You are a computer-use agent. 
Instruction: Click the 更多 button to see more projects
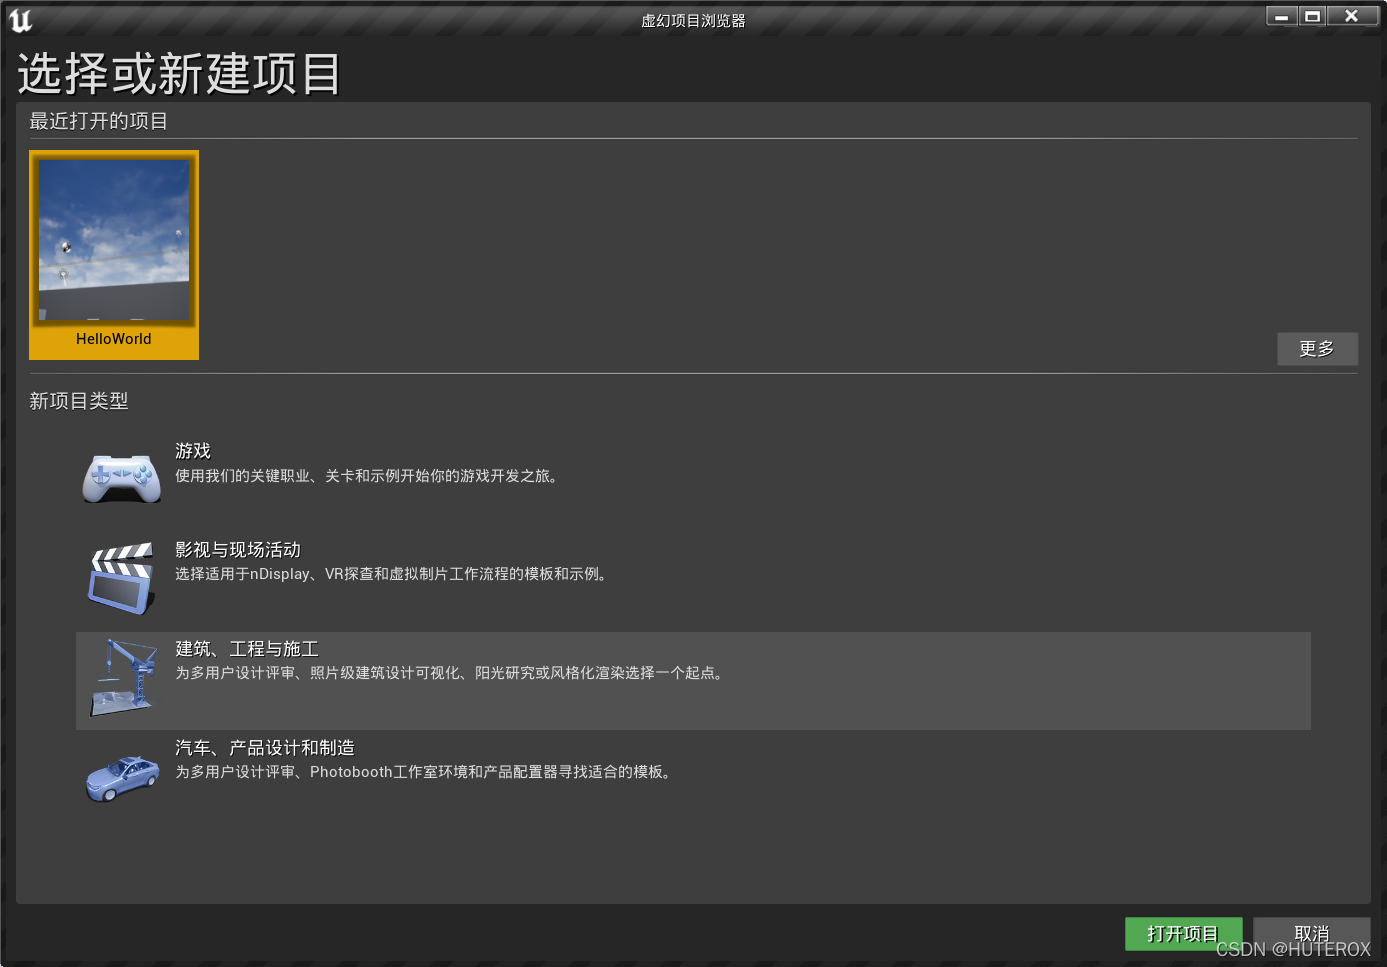click(1317, 348)
